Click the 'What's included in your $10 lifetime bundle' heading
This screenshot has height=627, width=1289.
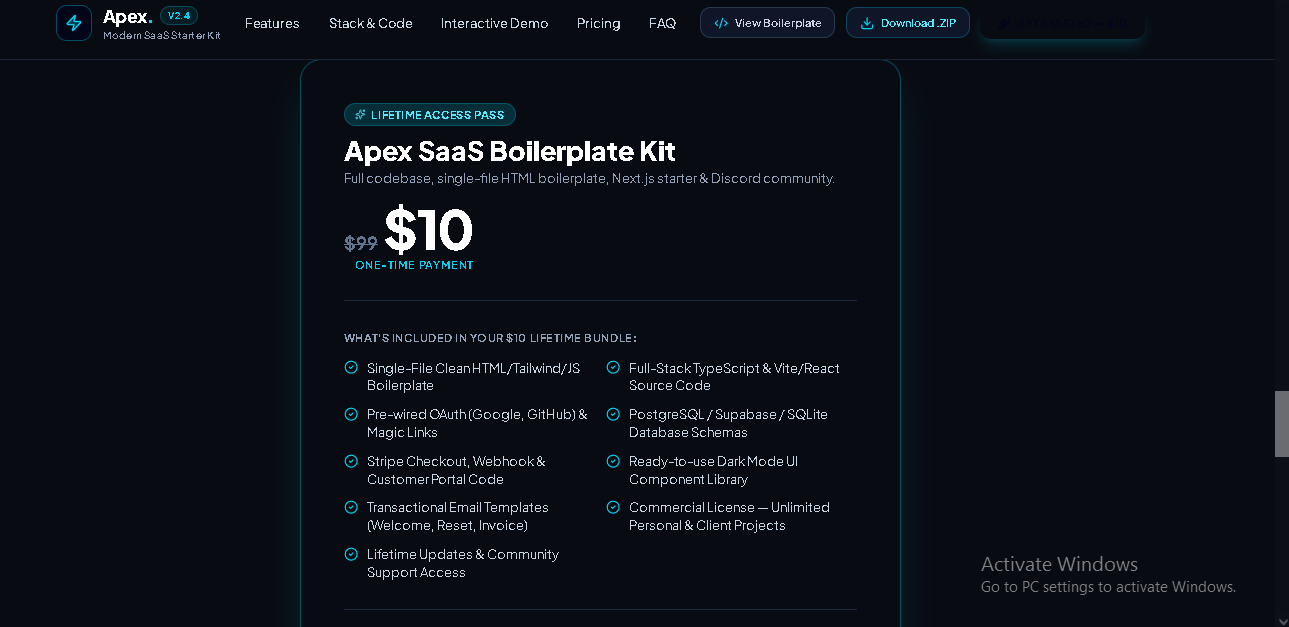point(491,338)
